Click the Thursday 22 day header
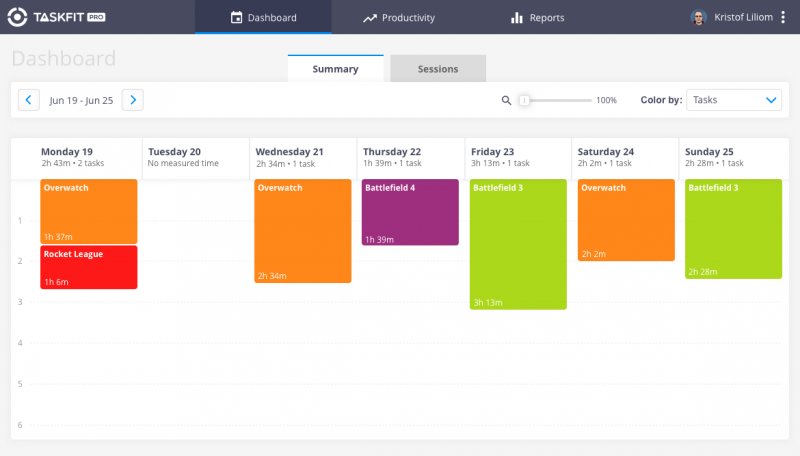 click(x=392, y=151)
